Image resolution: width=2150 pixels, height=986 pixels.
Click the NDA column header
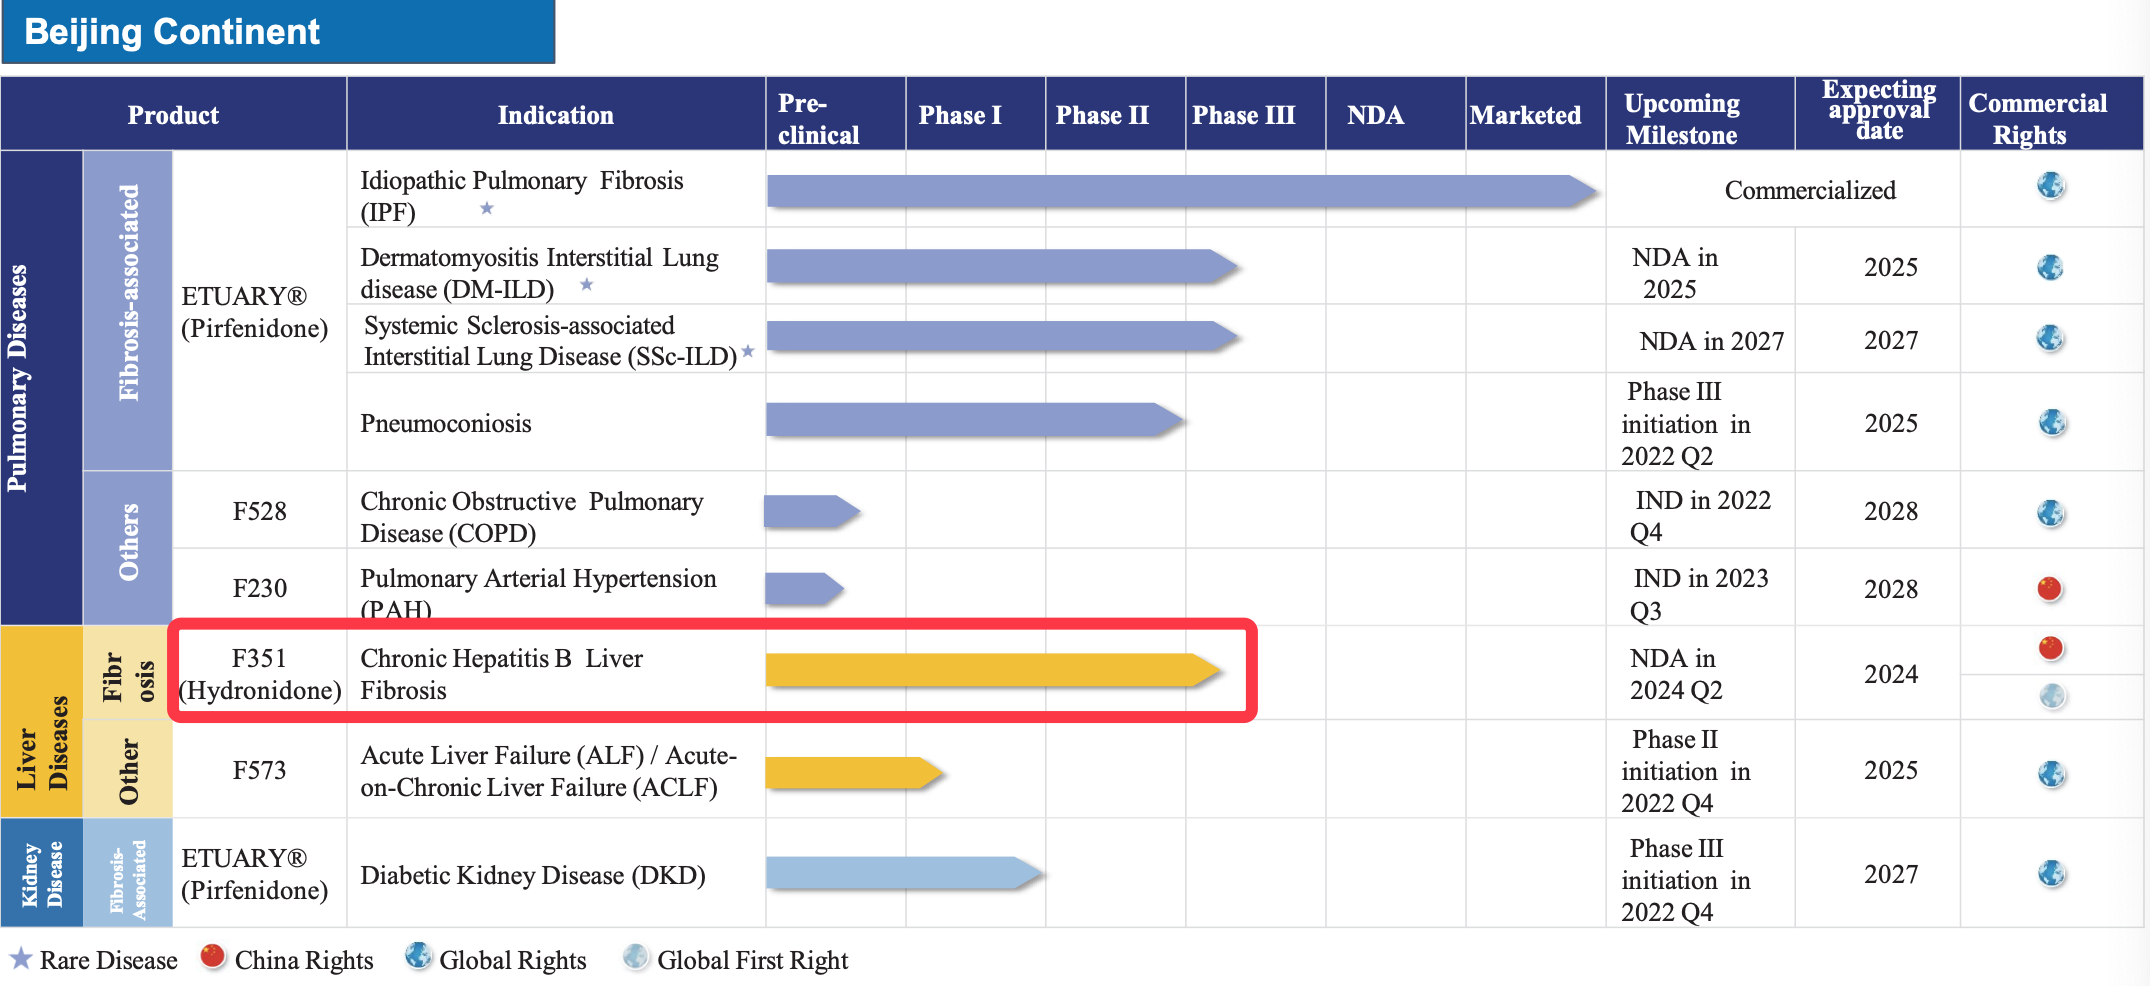1396,114
